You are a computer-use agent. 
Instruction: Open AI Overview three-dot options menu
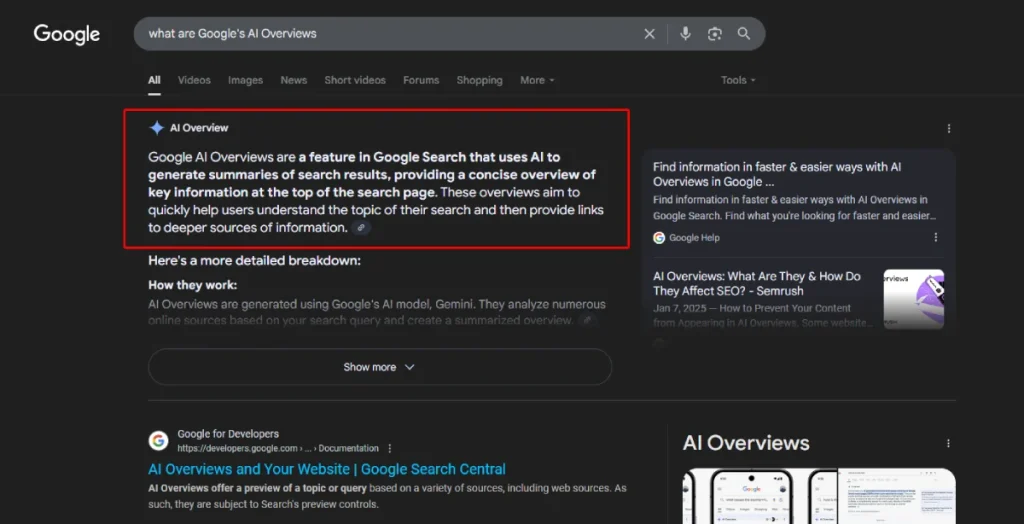(x=949, y=129)
